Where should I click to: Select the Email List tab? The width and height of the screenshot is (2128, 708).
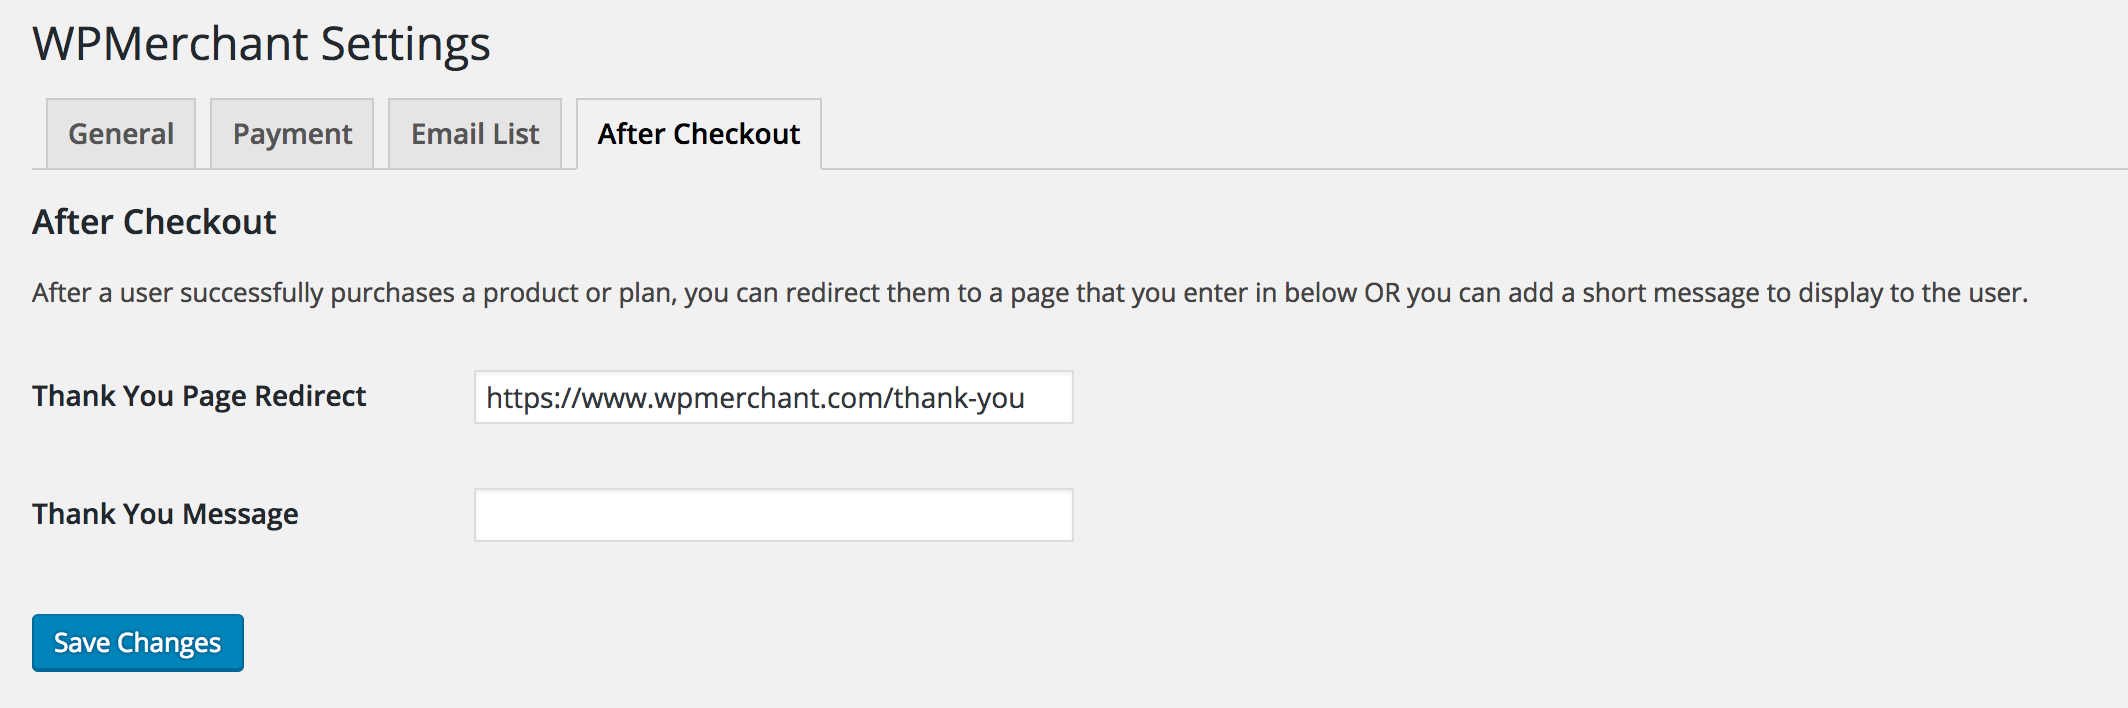[x=475, y=134]
